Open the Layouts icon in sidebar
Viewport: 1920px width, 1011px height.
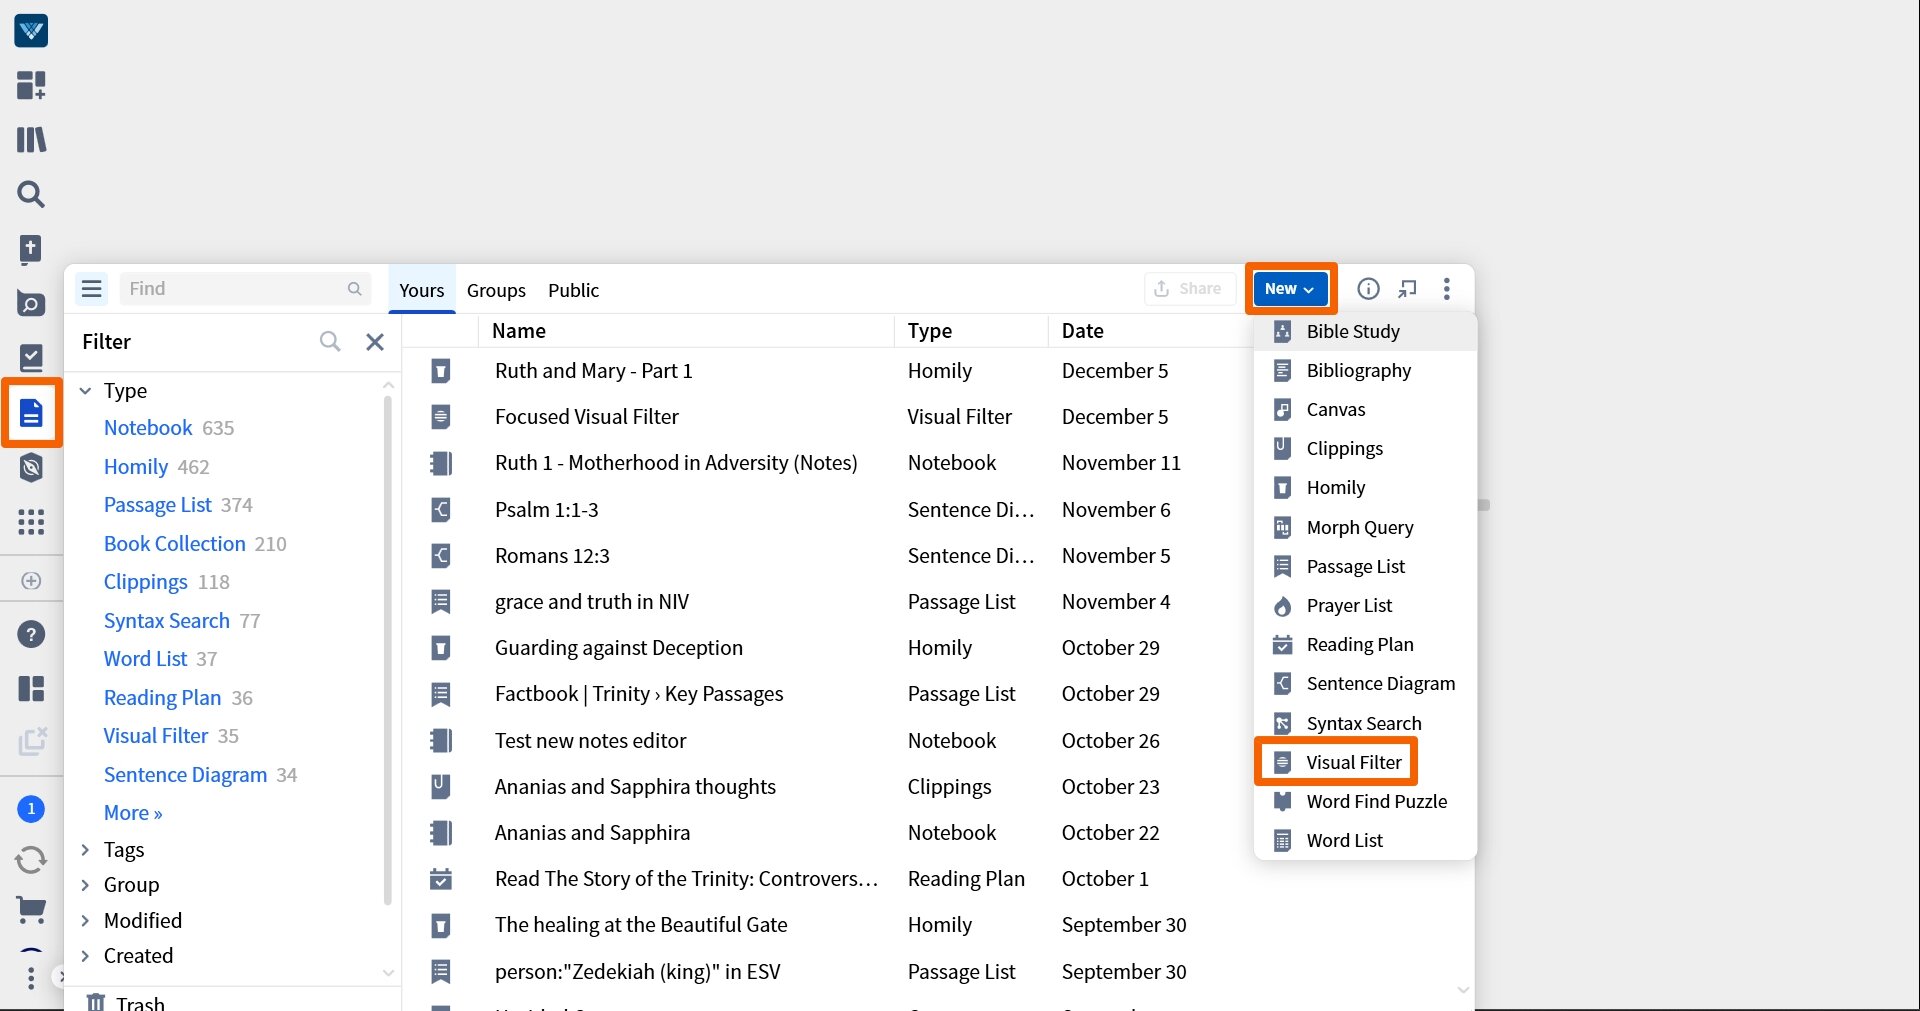click(31, 688)
